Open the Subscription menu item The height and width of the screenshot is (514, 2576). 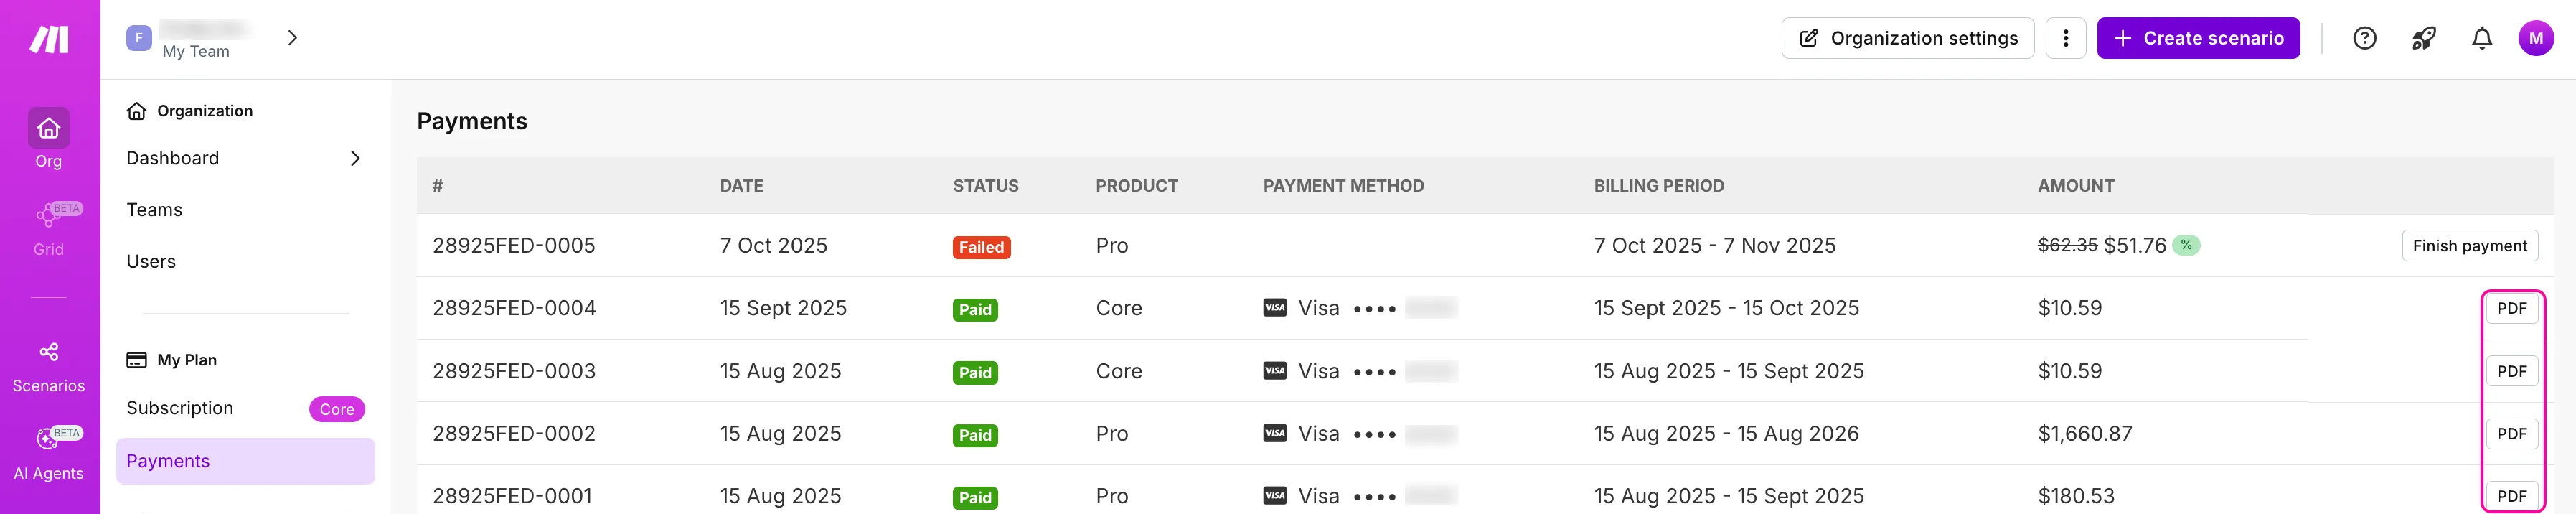tap(180, 408)
